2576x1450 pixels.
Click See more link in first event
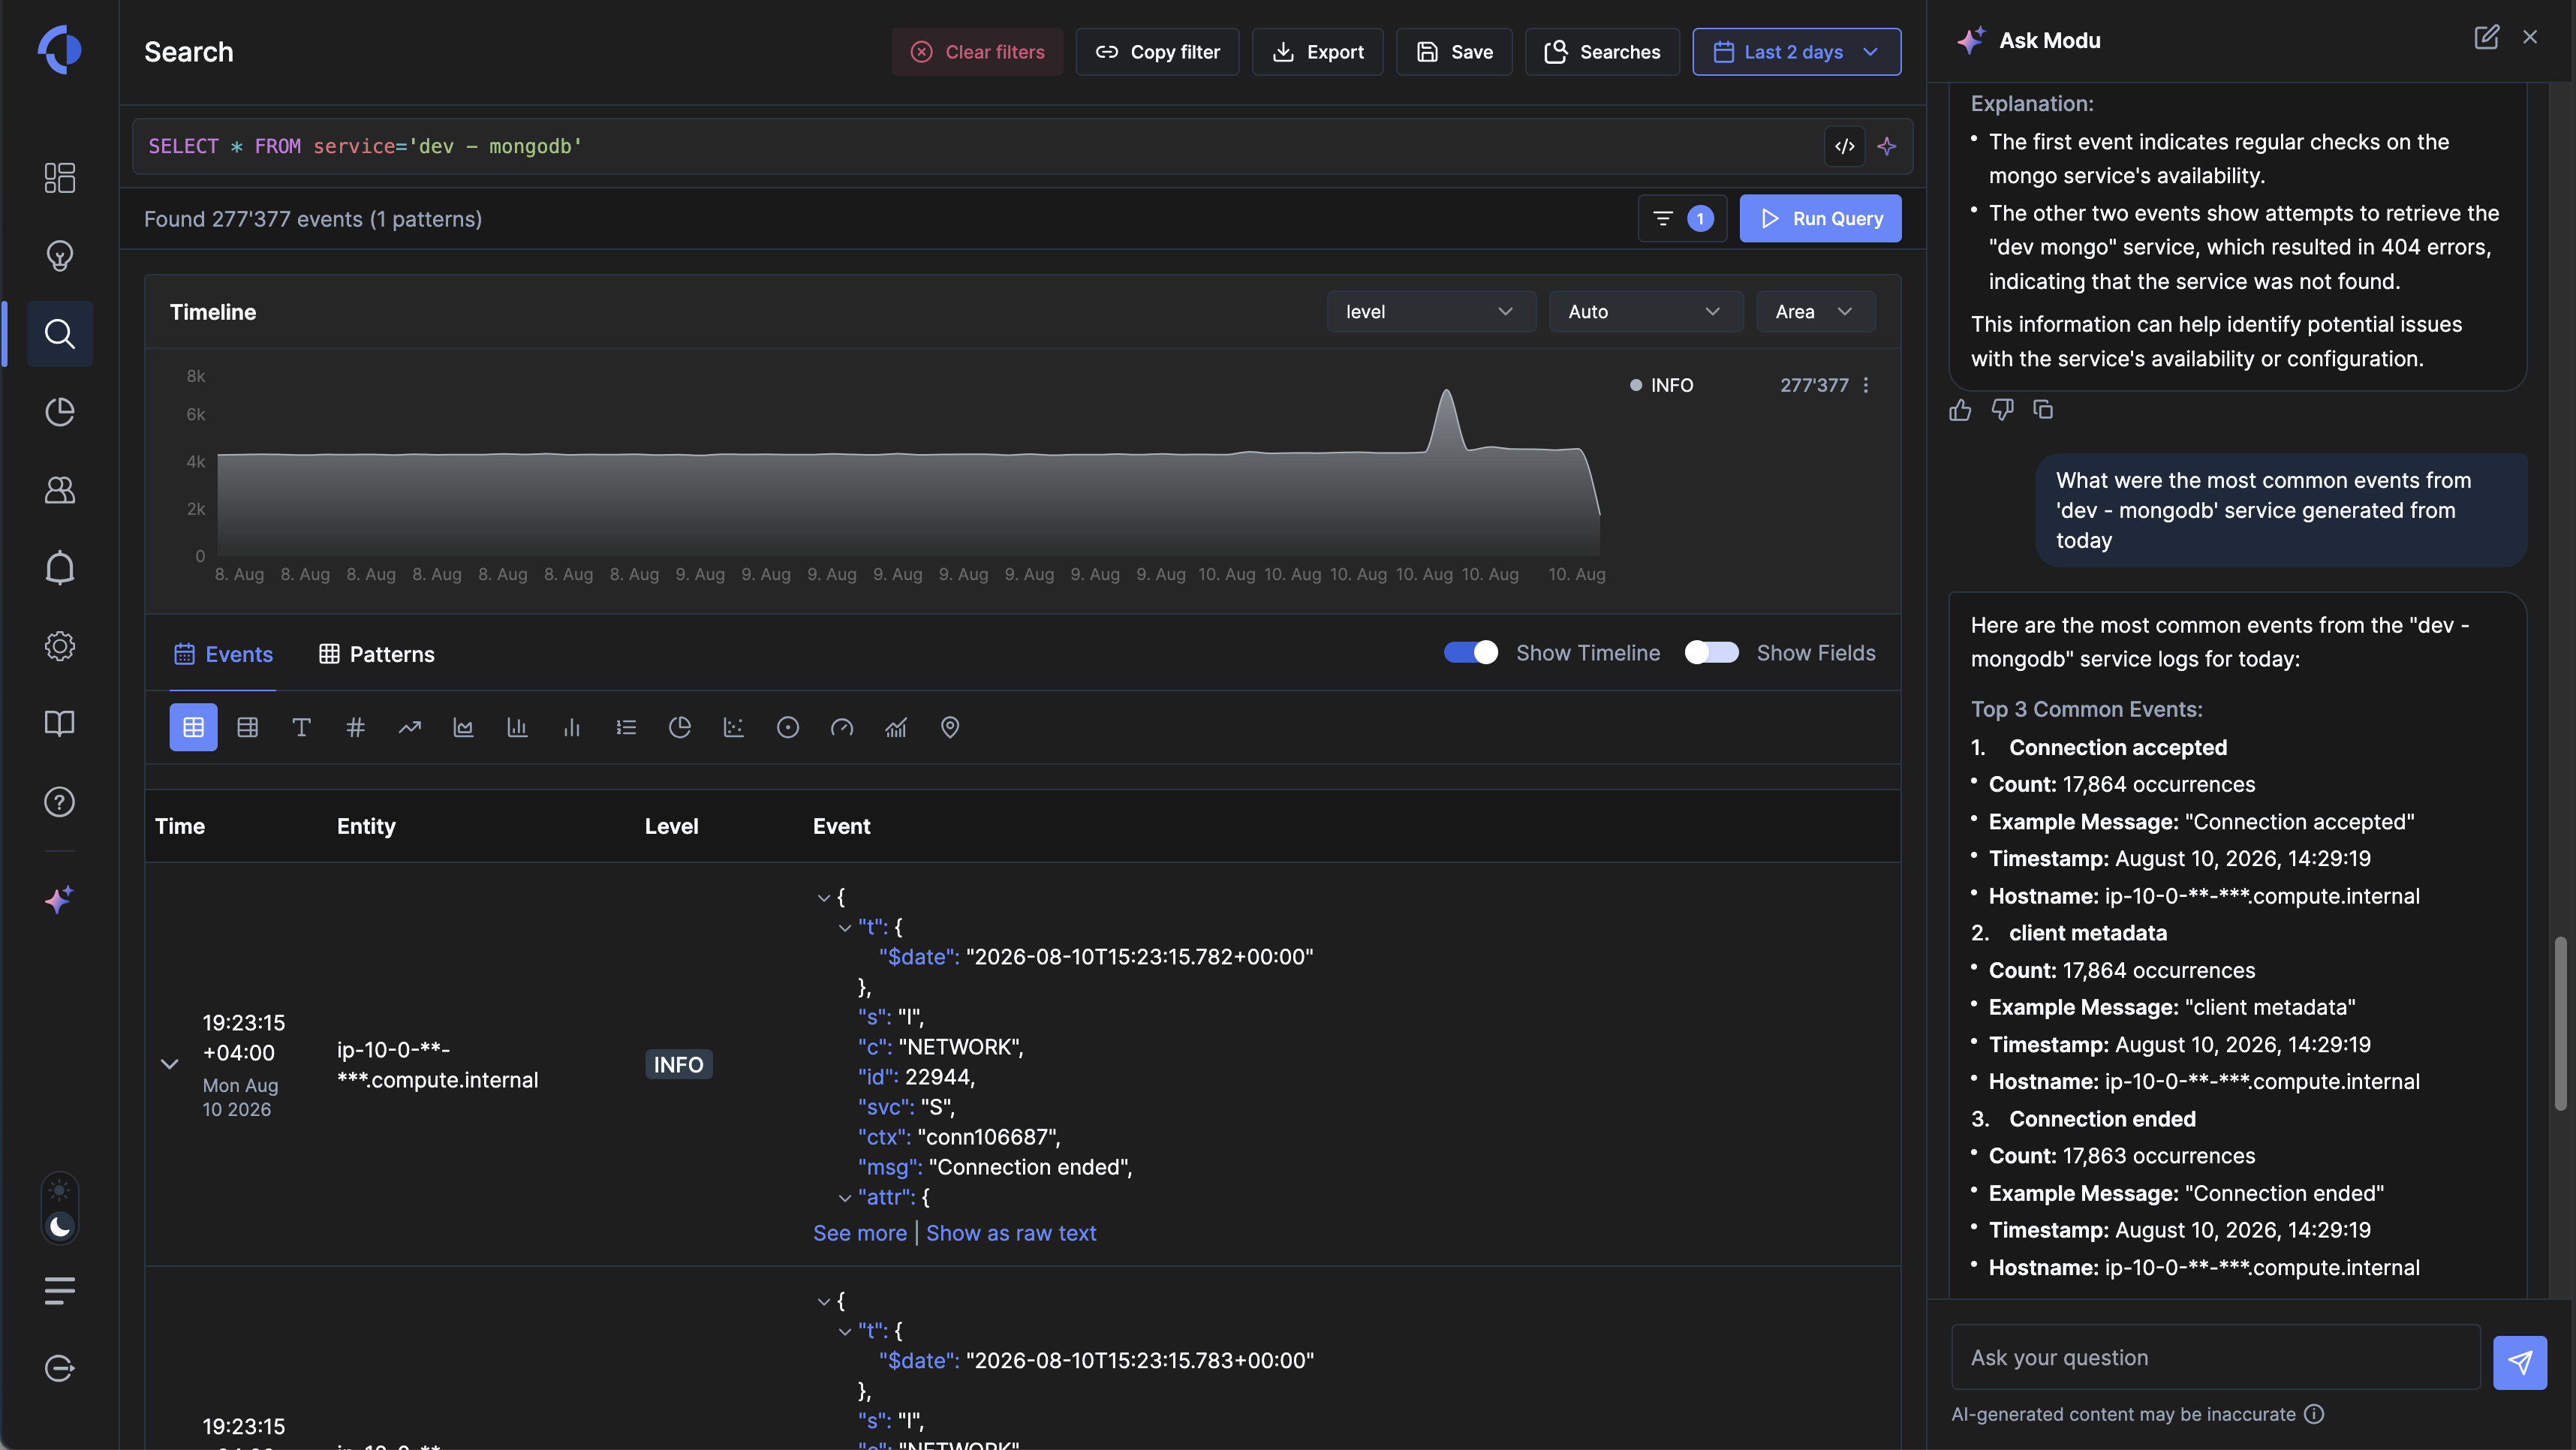point(860,1233)
